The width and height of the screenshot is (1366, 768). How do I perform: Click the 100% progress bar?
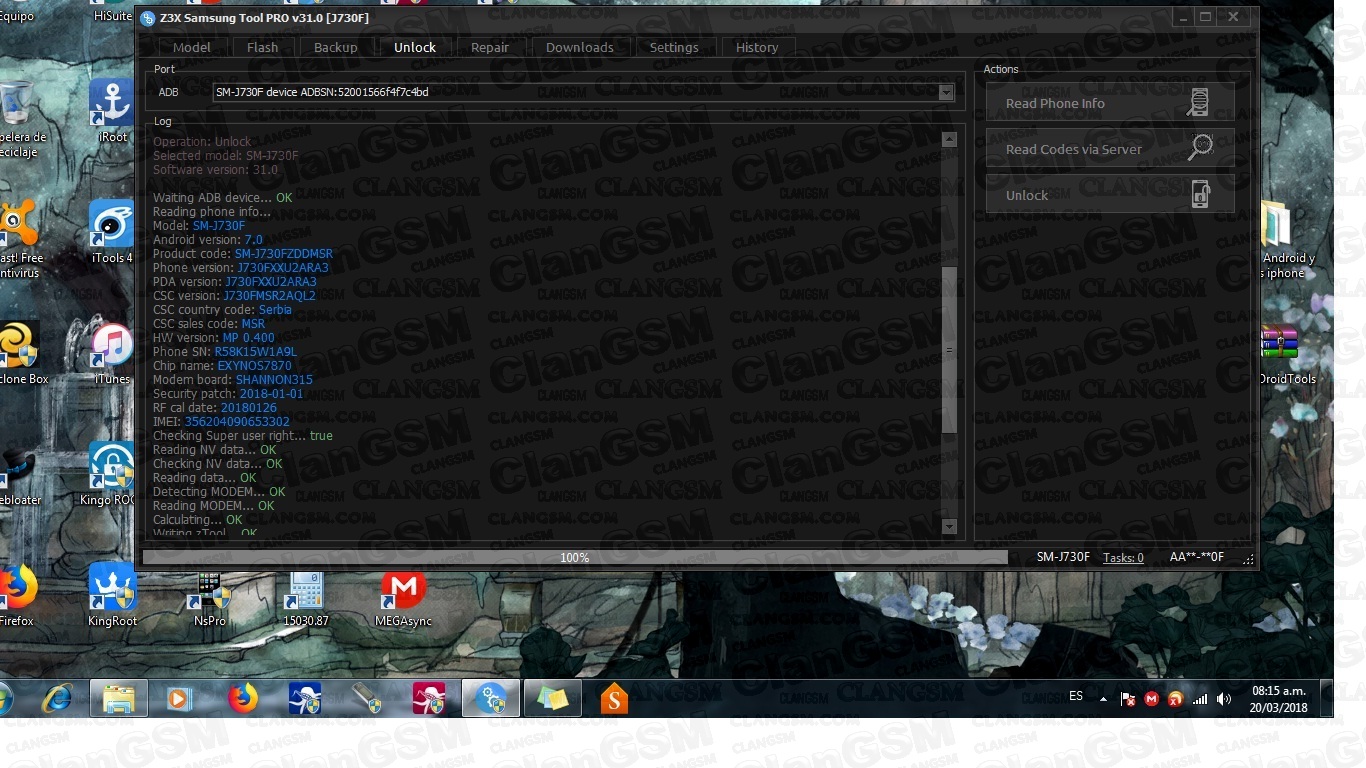pos(575,557)
